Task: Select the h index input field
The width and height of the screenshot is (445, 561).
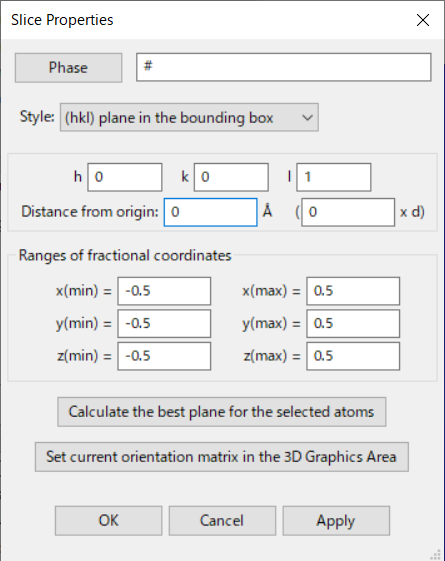Action: (125, 177)
